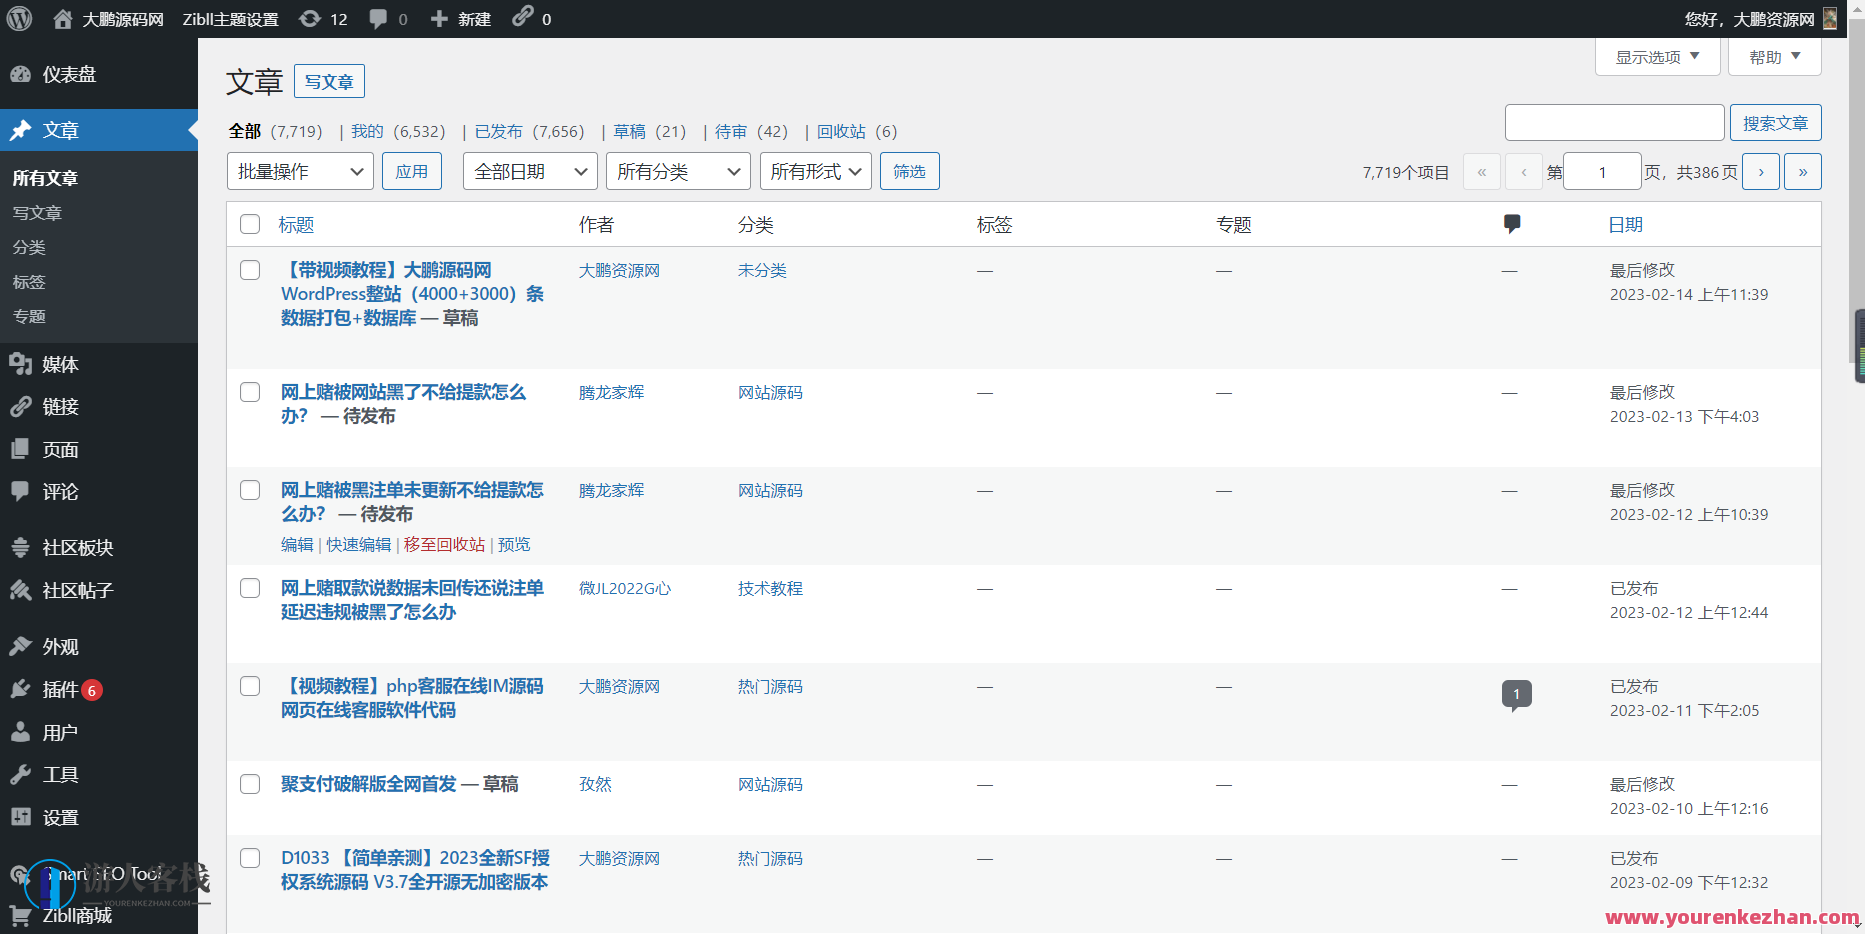Expand the 所有分类 category filter dropdown
1865x934 pixels.
point(677,171)
